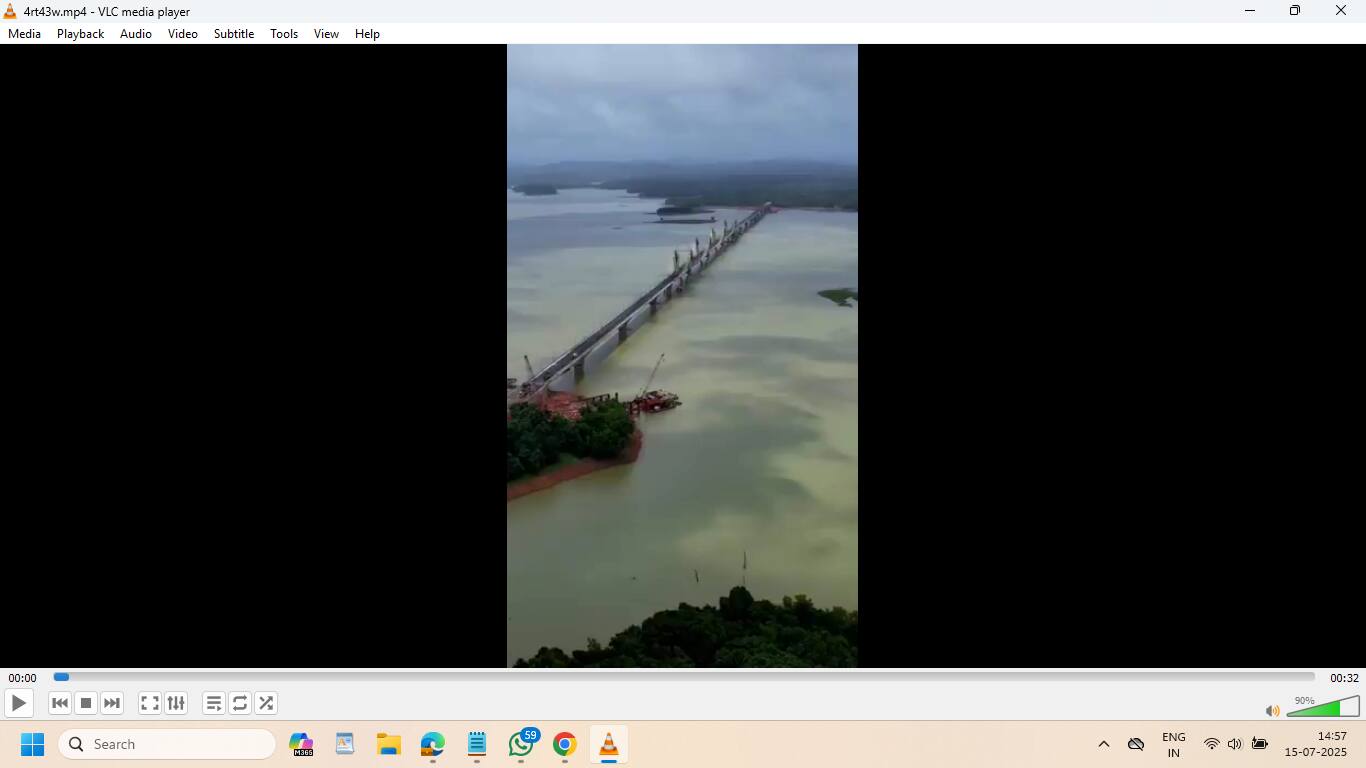Set volume using the volume slider
Image resolution: width=1366 pixels, height=768 pixels.
coord(1322,708)
